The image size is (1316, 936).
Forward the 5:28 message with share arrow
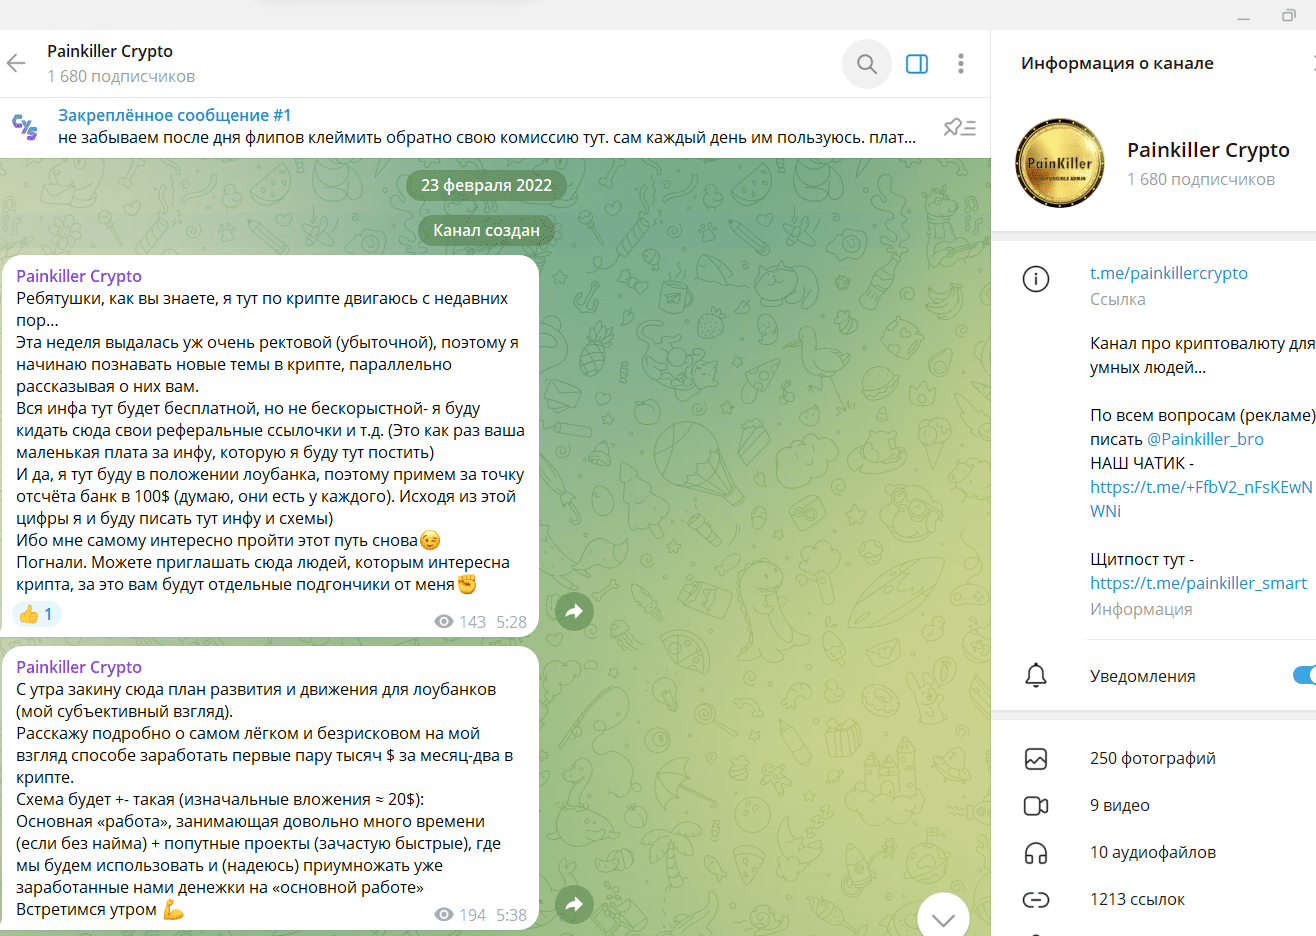(574, 612)
